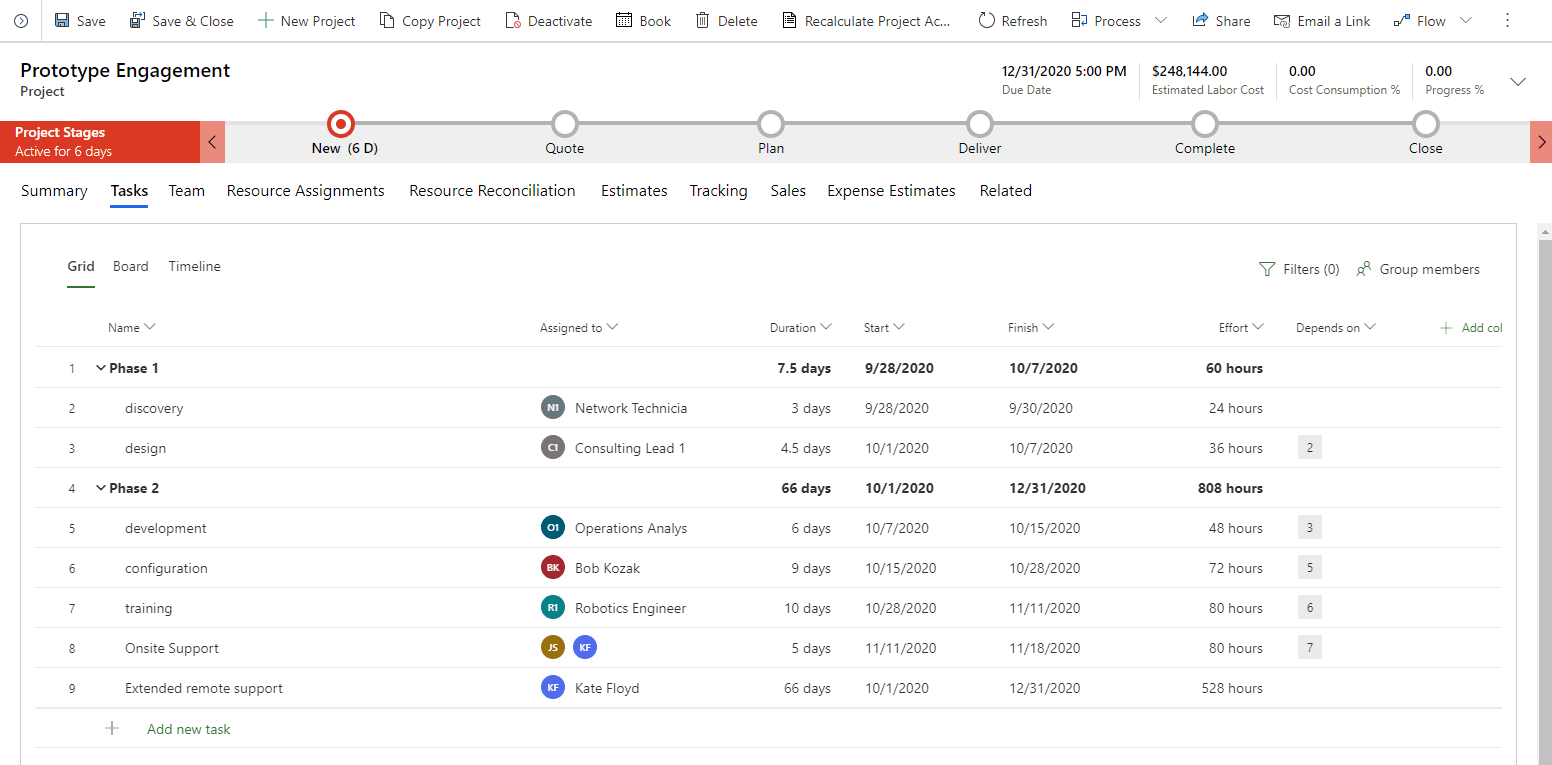Click Network Technician avatar on discovery
The height and width of the screenshot is (765, 1552).
553,408
